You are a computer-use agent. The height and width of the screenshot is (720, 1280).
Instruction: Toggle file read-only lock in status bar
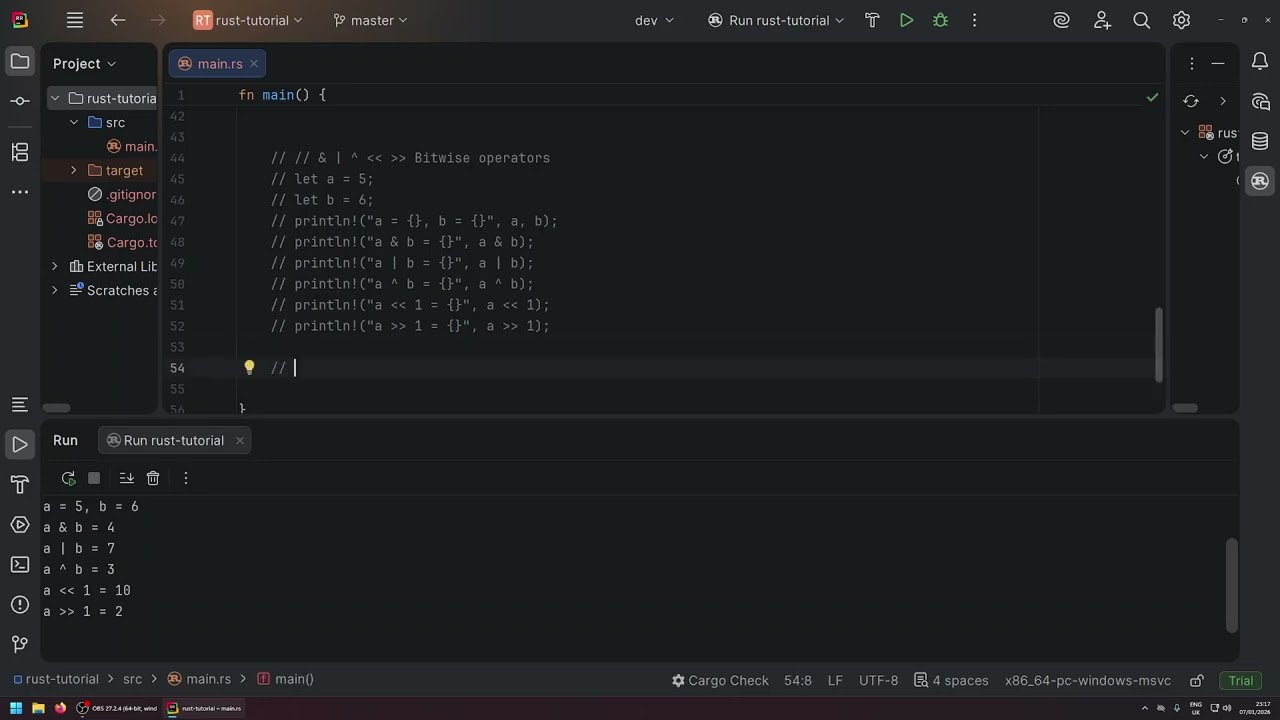[x=1197, y=680]
